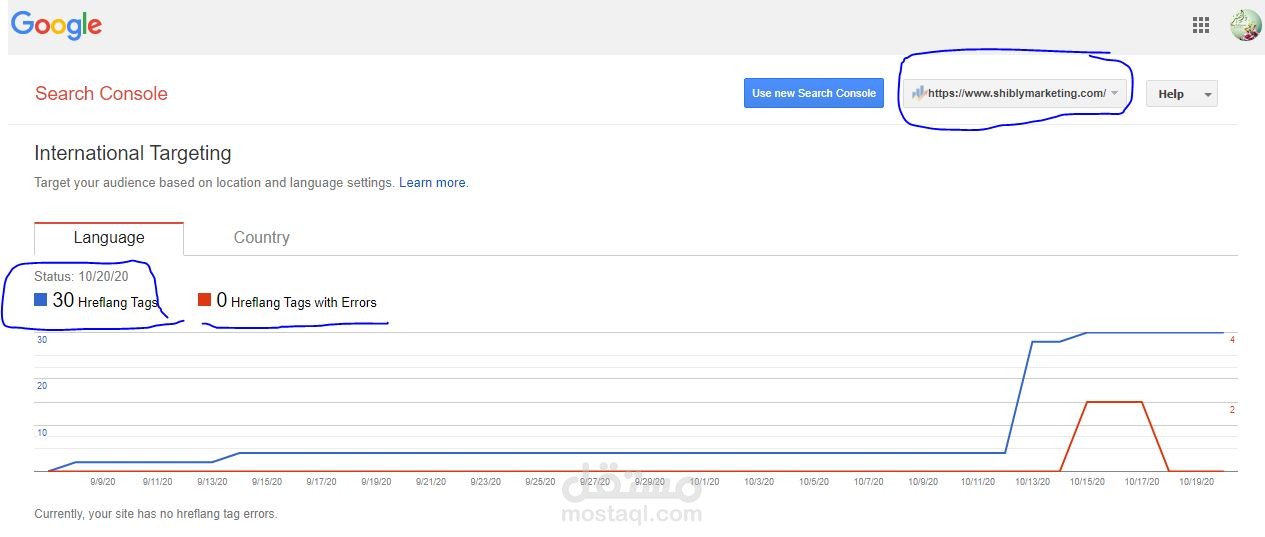Screen dimensions: 1265x537
Task: Click the Google account profile avatar
Action: click(1245, 25)
